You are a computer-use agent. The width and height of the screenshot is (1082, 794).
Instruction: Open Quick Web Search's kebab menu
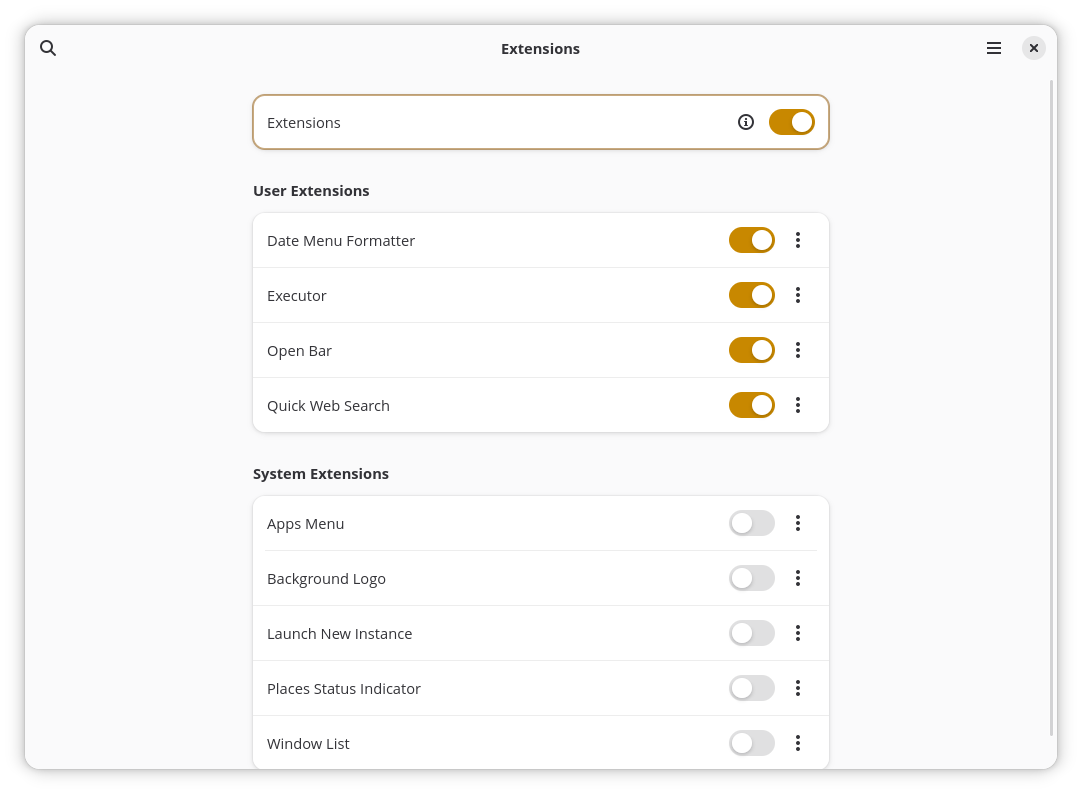798,405
